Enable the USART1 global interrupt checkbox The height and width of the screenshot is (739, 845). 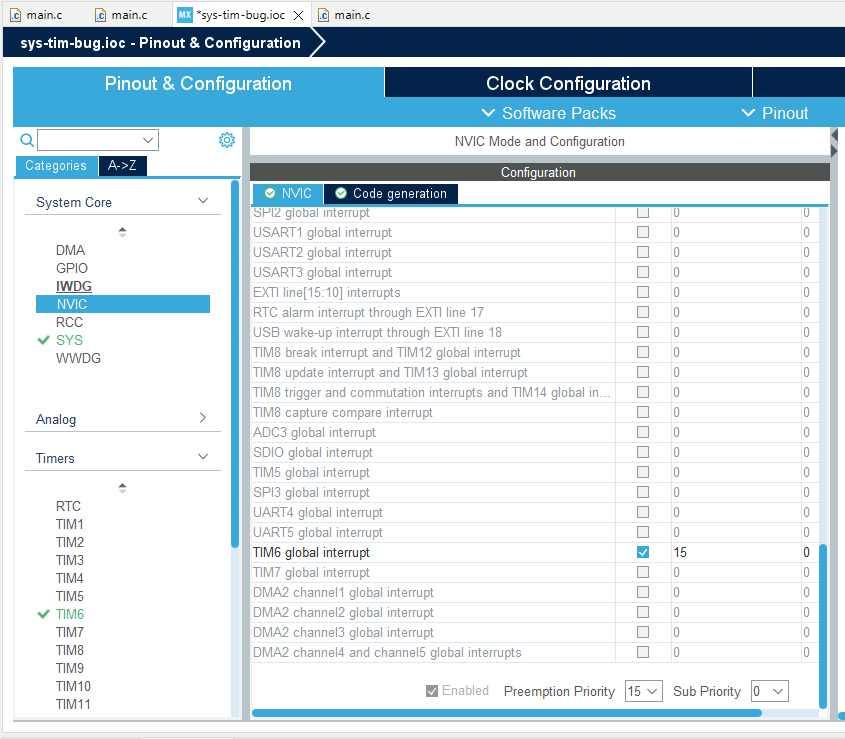(x=641, y=232)
